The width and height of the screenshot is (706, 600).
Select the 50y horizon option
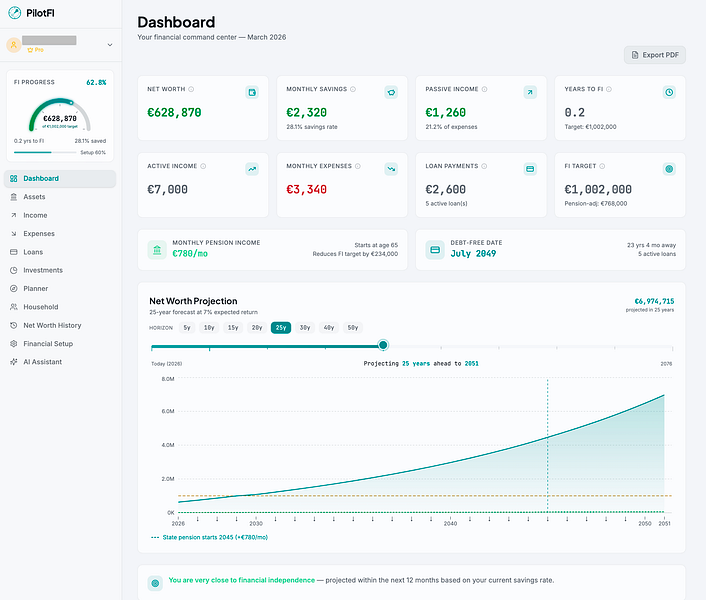point(353,328)
